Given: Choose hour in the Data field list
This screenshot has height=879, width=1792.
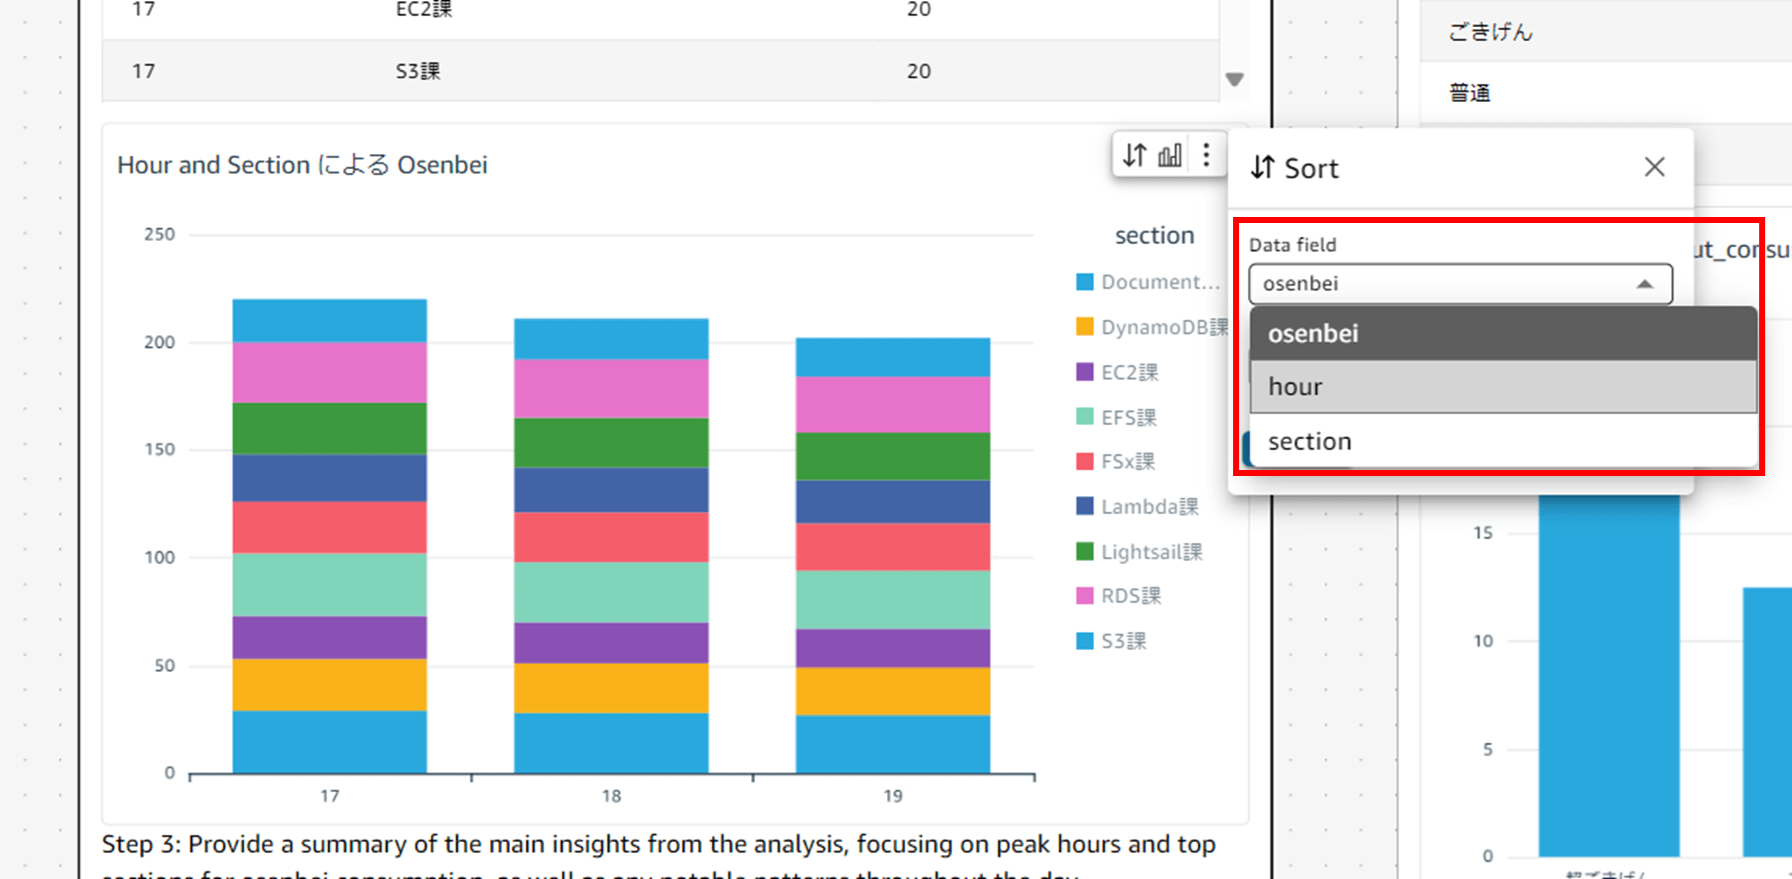Looking at the screenshot, I should click(x=1503, y=387).
